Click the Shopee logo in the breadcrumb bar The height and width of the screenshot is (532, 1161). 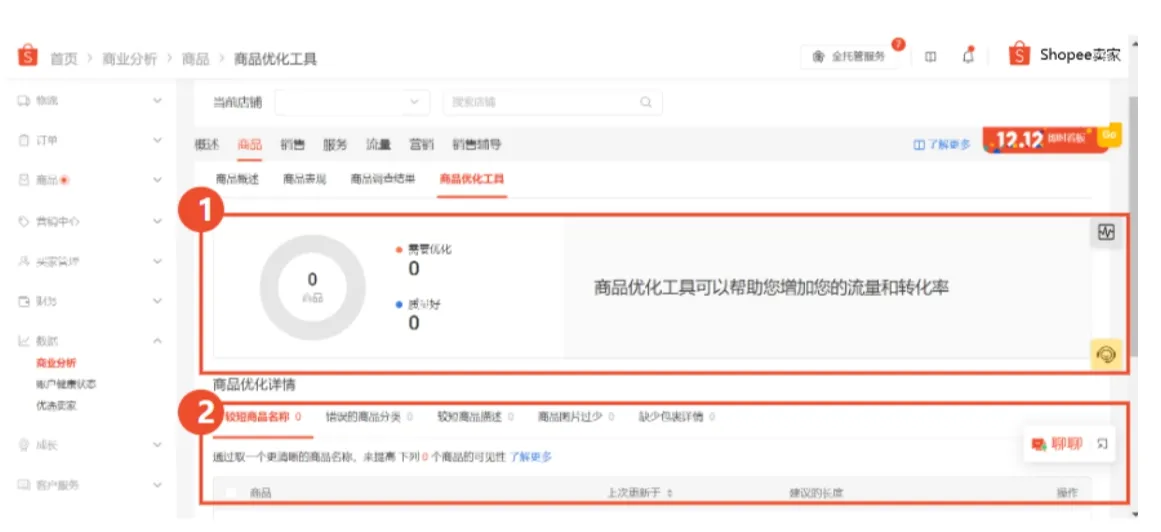(x=27, y=56)
